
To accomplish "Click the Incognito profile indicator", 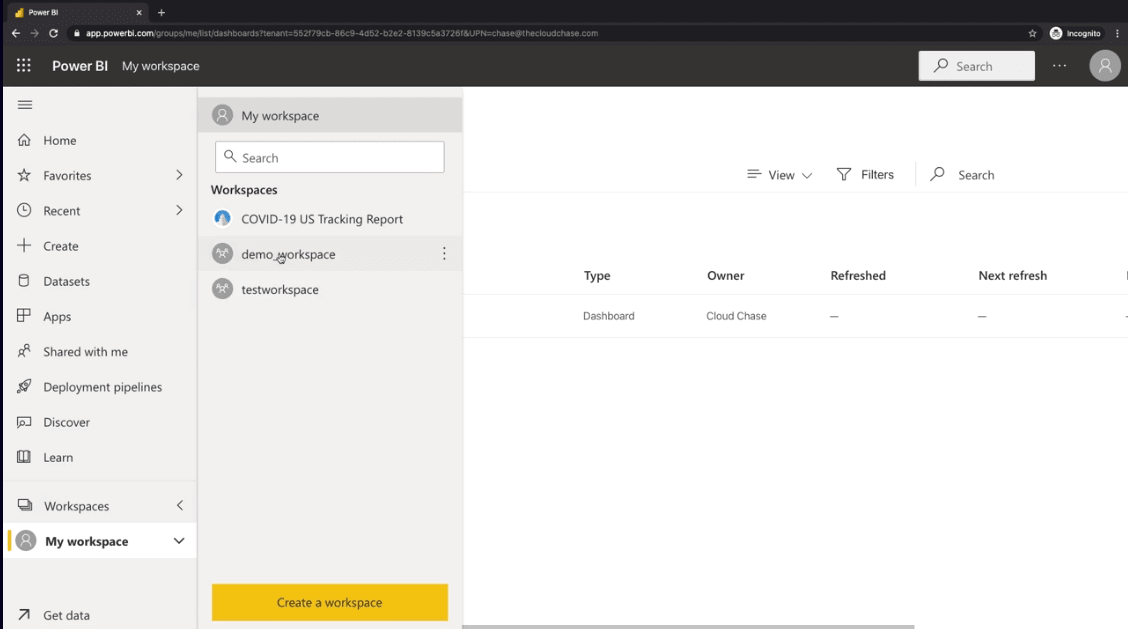I will pos(1075,33).
